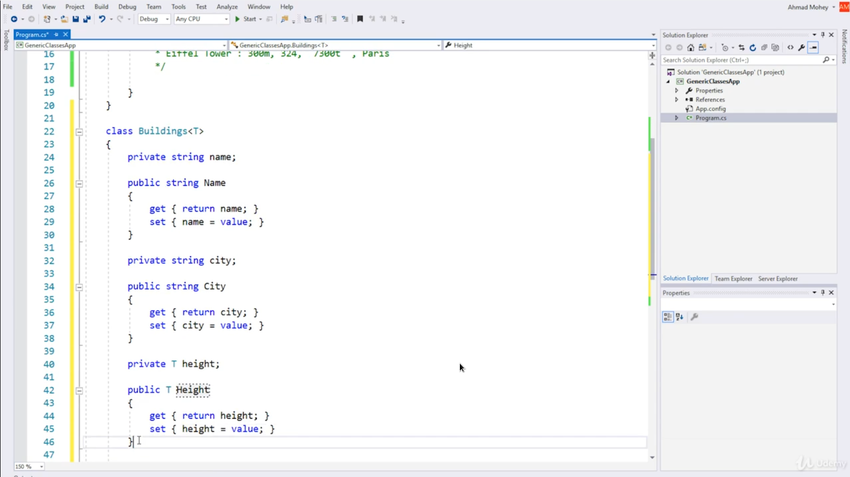Click the search magnifier in Solution Explorer
Screen dimensions: 850x477
point(826,60)
